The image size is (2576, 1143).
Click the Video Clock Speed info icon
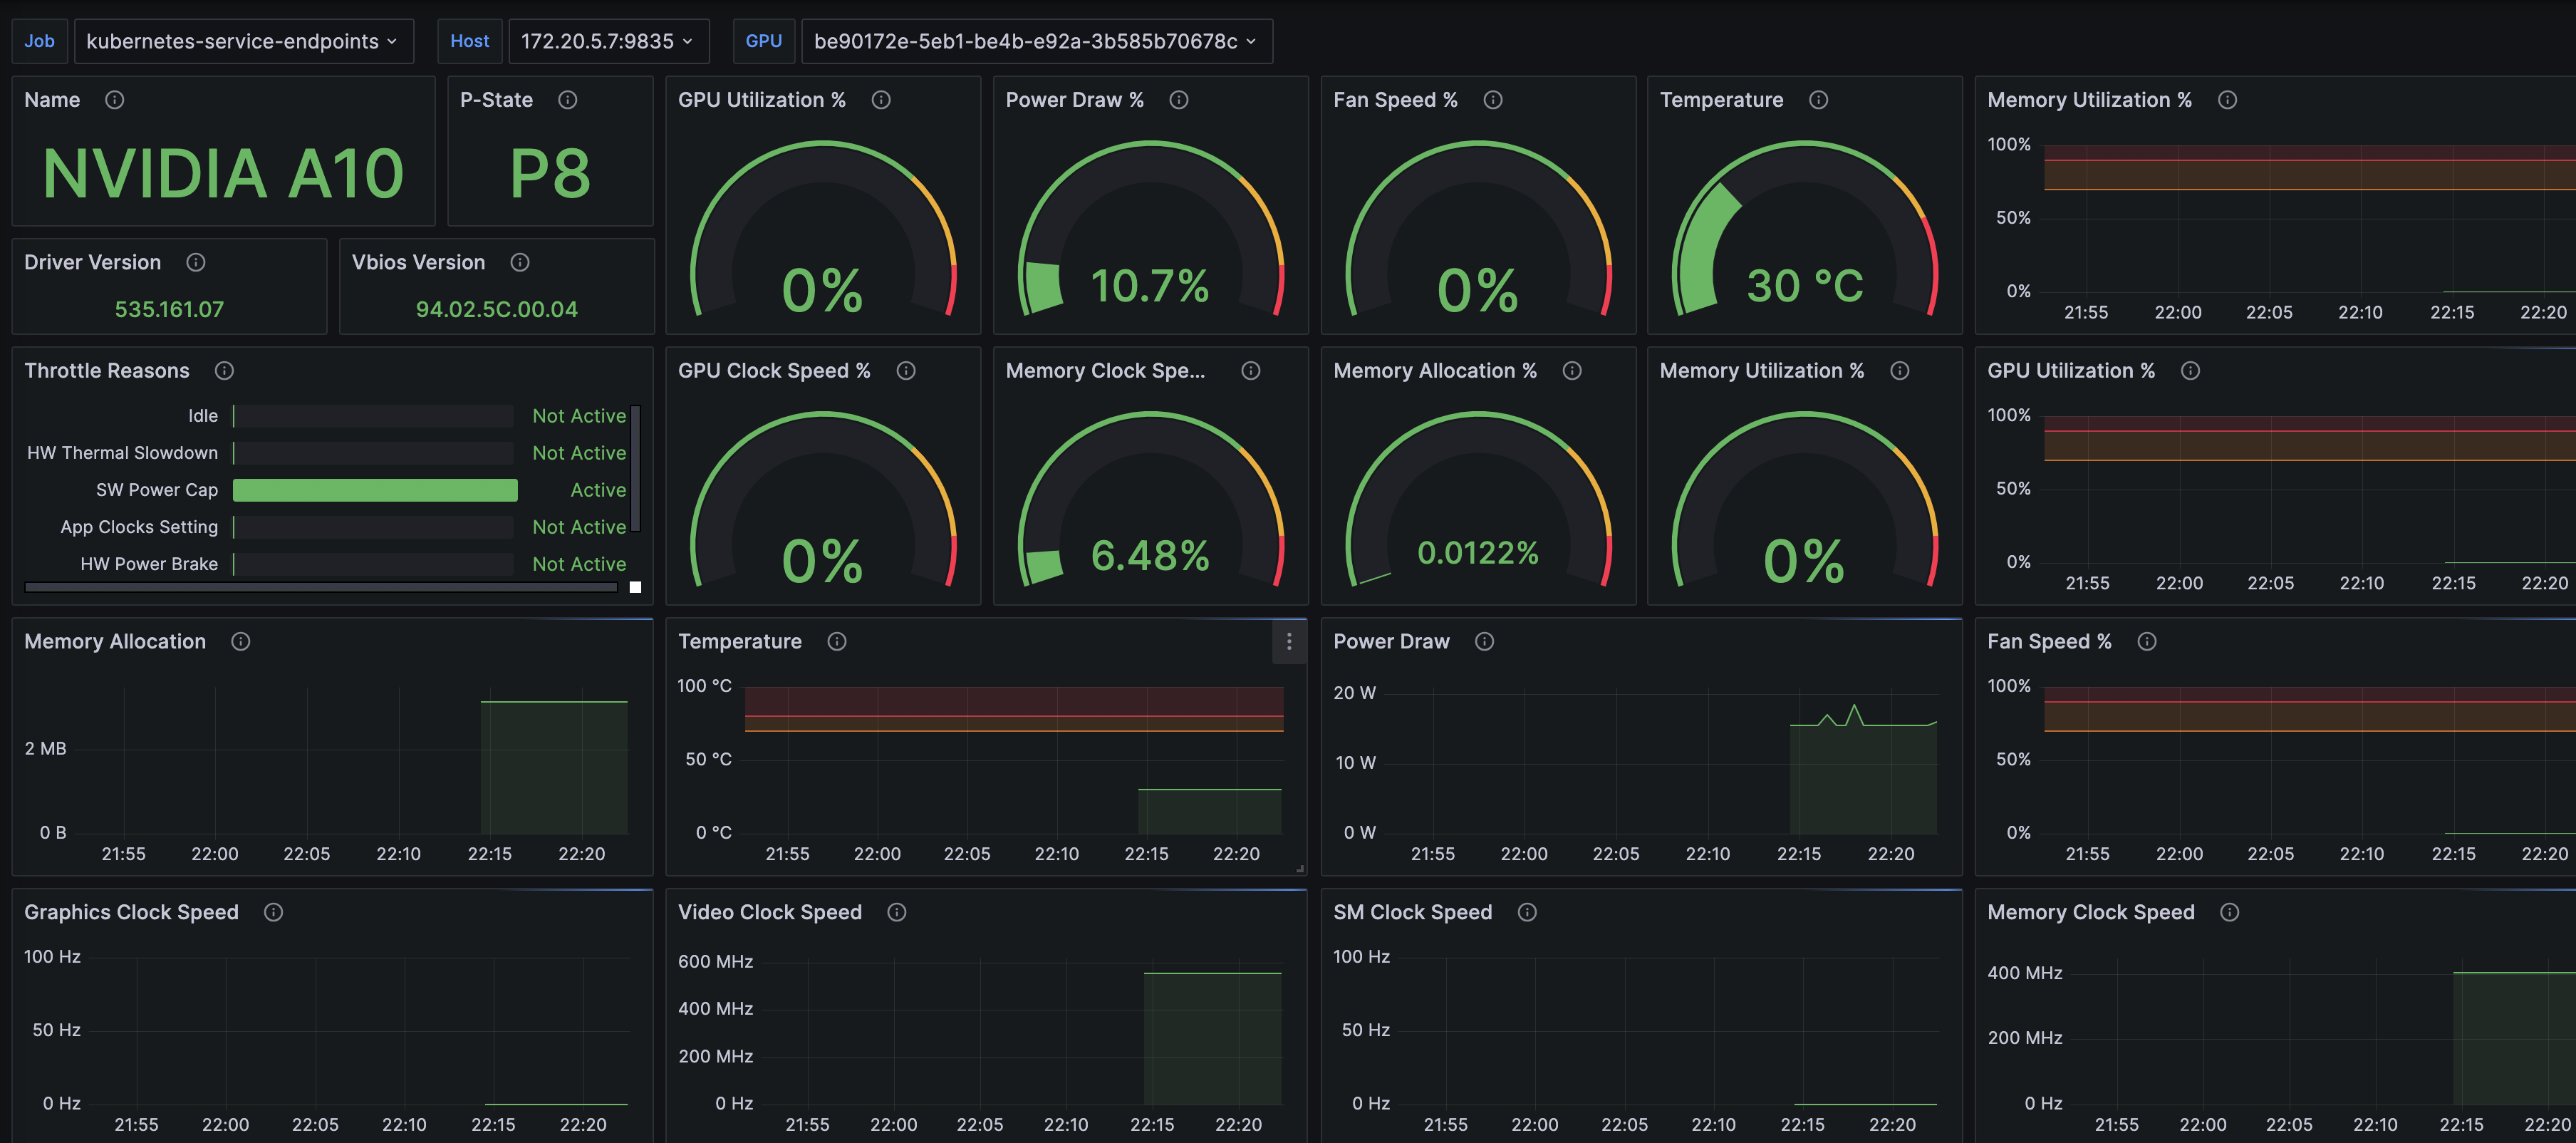pos(897,912)
